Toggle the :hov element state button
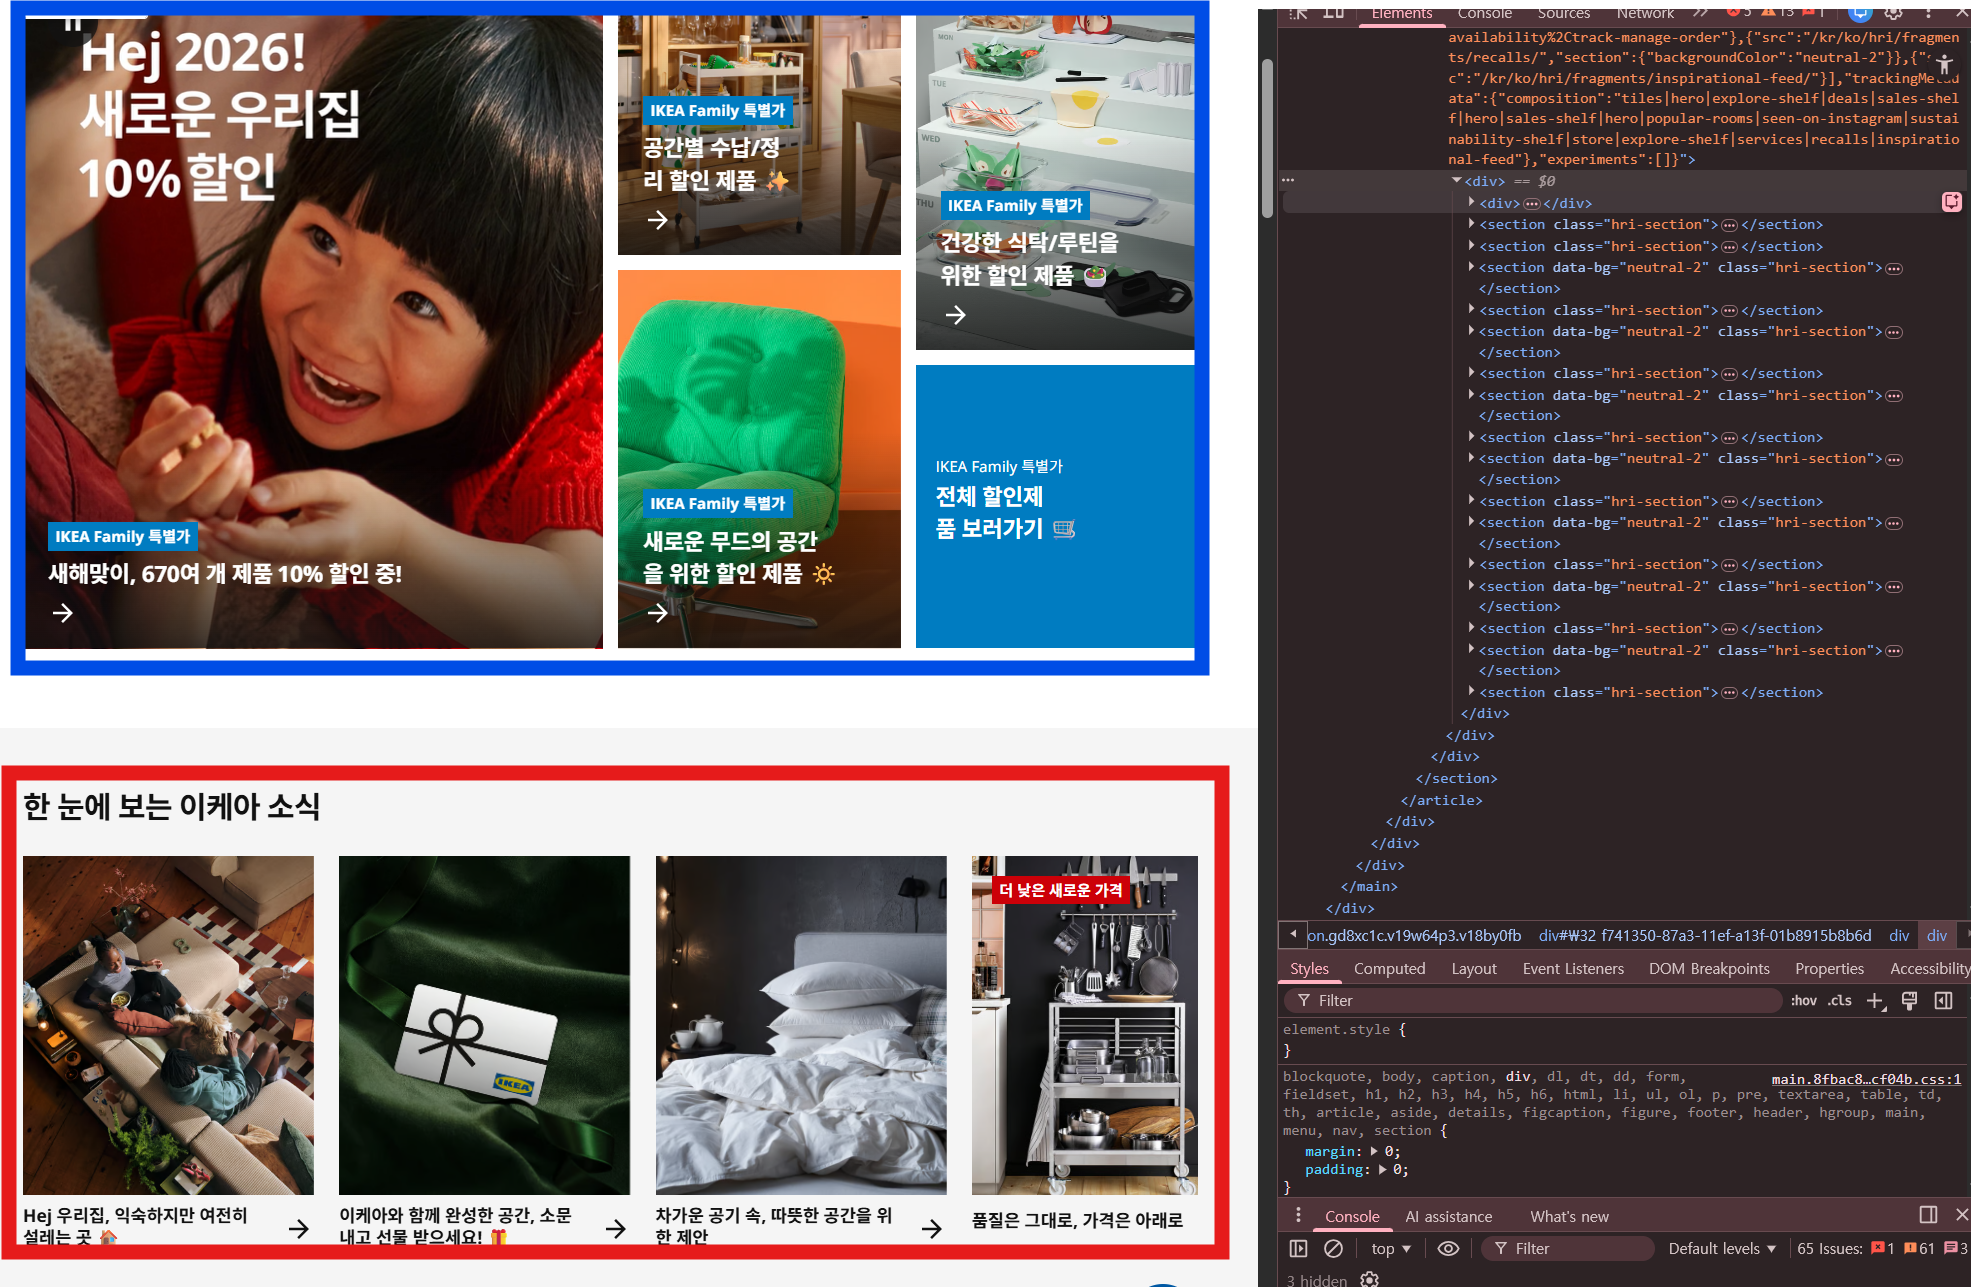 point(1803,1001)
